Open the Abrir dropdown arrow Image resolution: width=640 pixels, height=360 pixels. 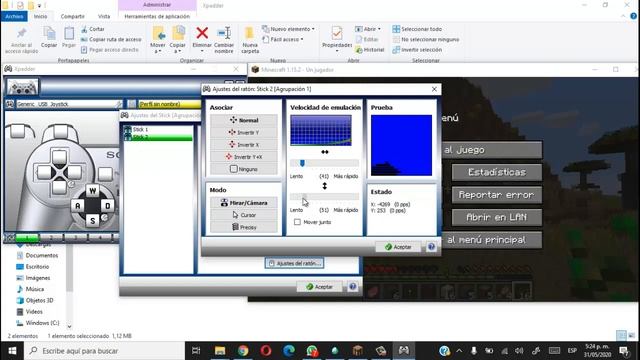[x=379, y=29]
